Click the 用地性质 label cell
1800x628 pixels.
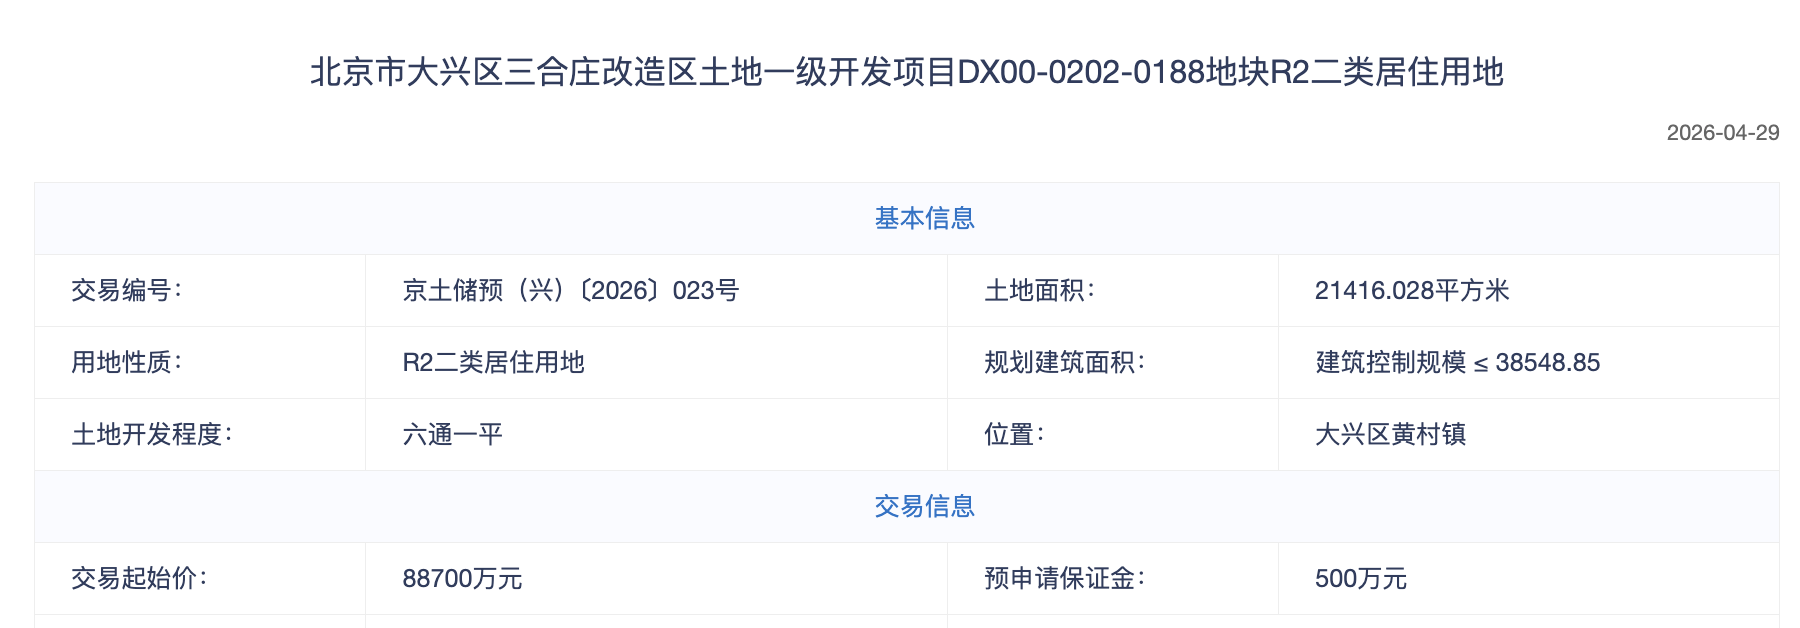tap(127, 363)
